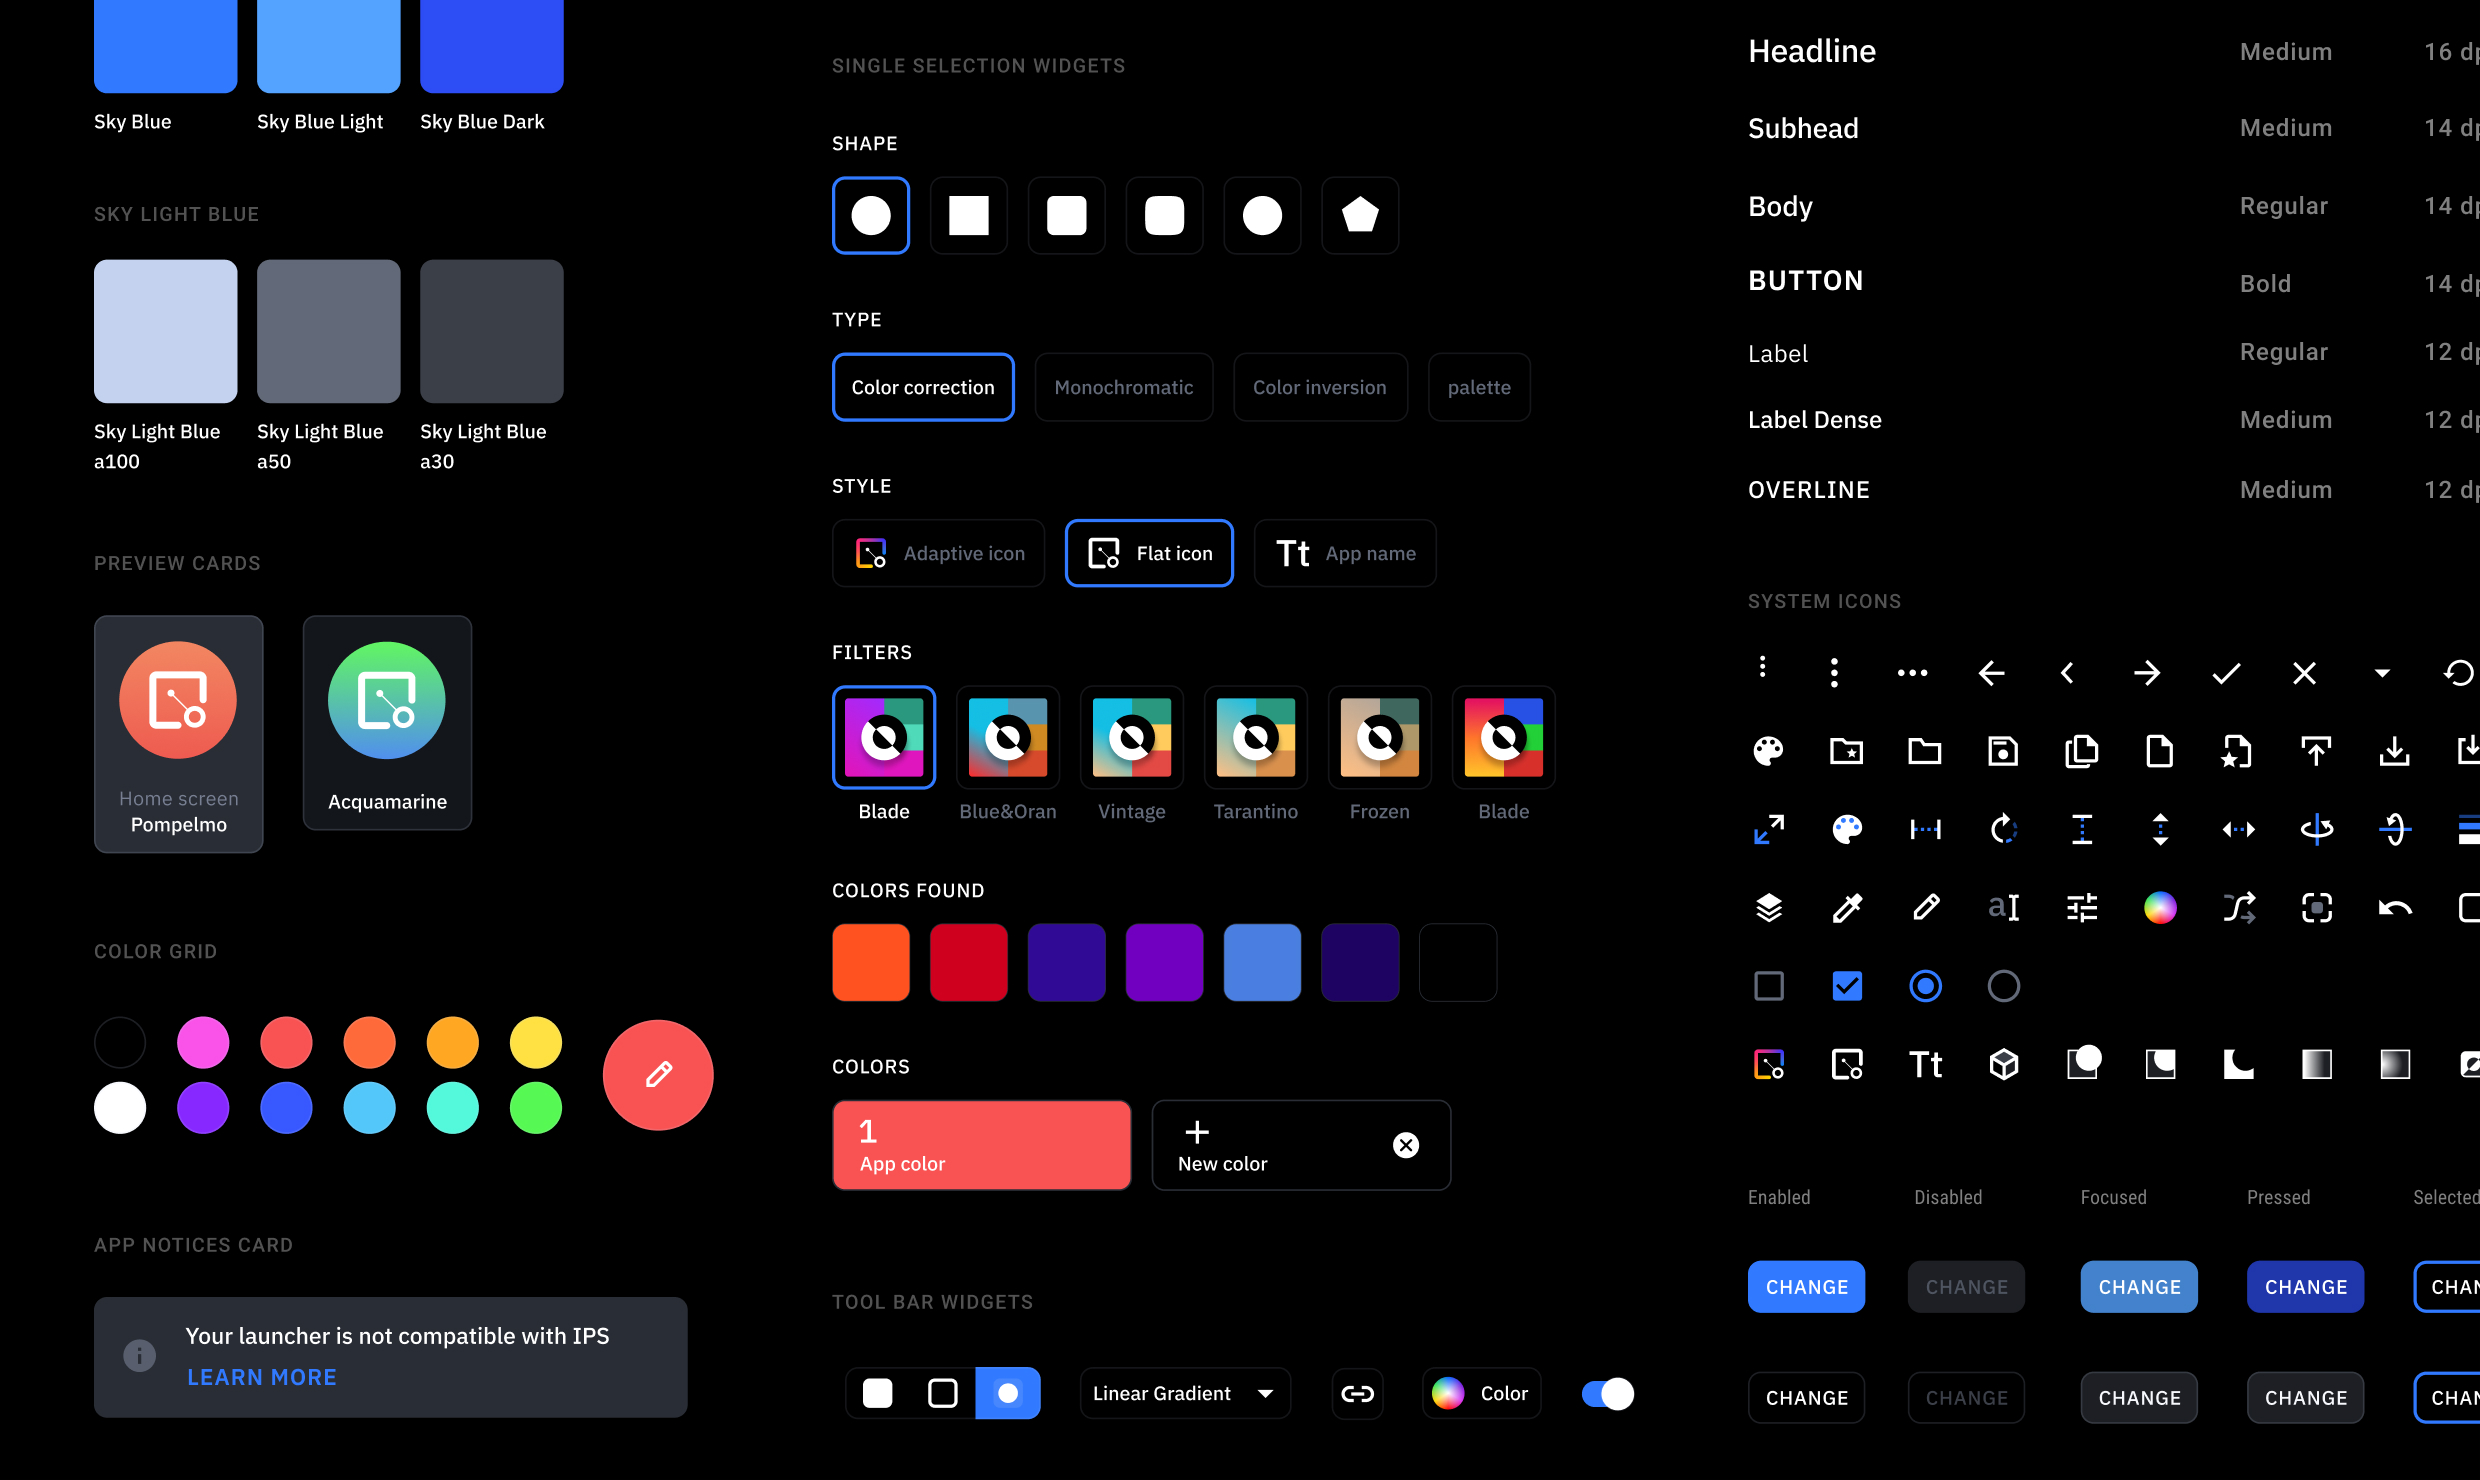Click the undo arrow system icon
Image resolution: width=2480 pixels, height=1480 pixels.
click(2395, 908)
